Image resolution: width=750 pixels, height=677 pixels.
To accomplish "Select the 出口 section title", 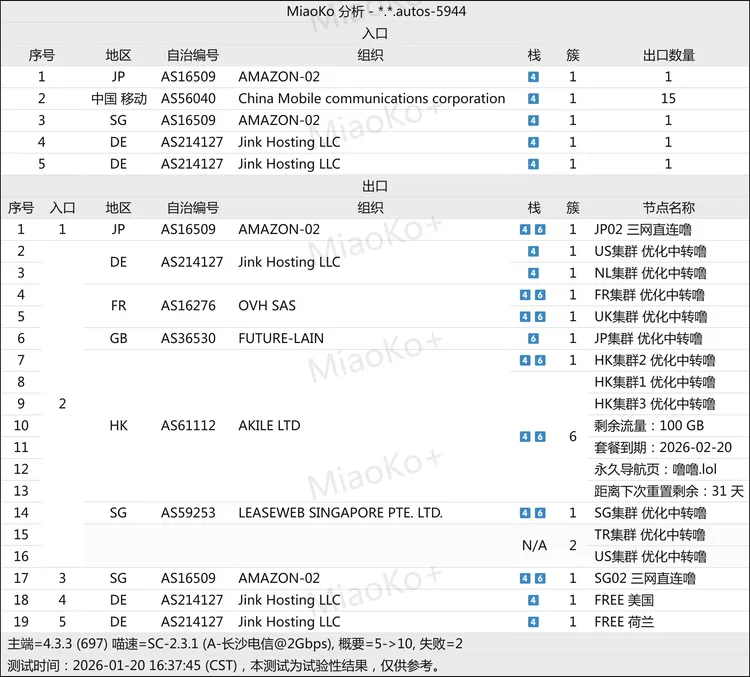I will pos(374,186).
